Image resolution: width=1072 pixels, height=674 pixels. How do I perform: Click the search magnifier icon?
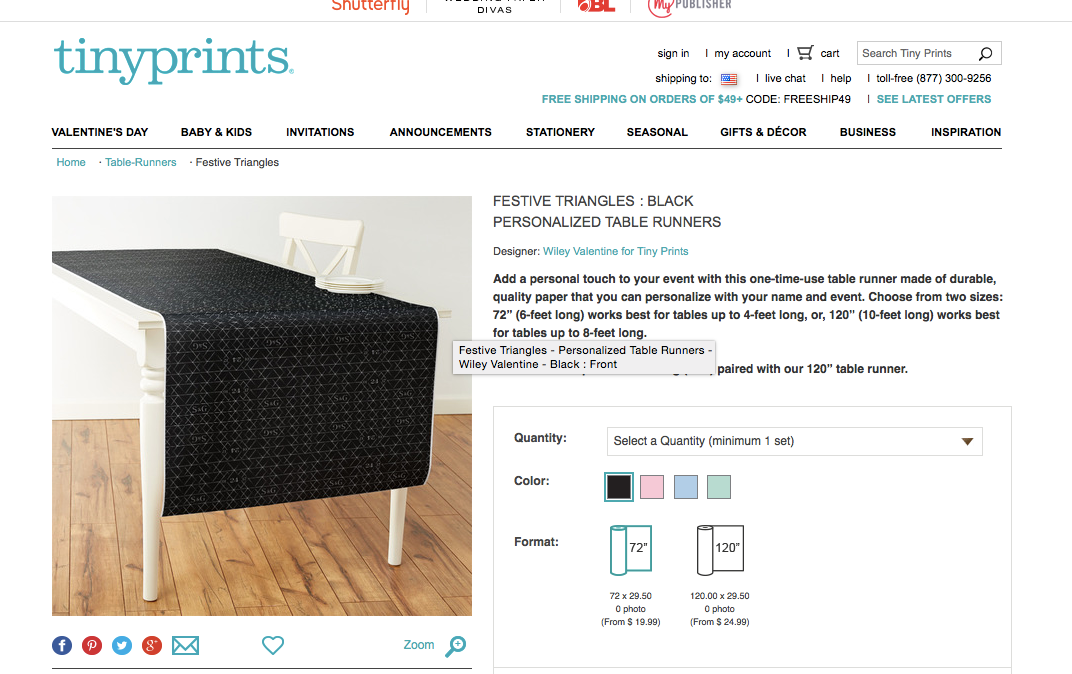point(985,53)
